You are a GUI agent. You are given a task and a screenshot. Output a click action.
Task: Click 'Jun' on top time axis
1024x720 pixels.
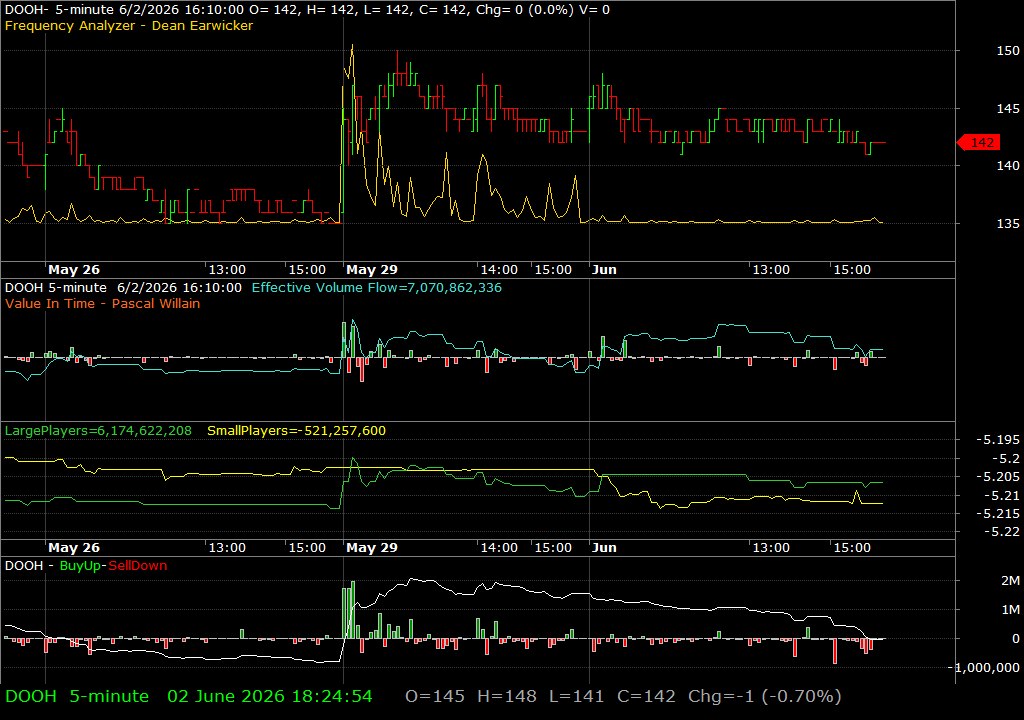[x=604, y=270]
